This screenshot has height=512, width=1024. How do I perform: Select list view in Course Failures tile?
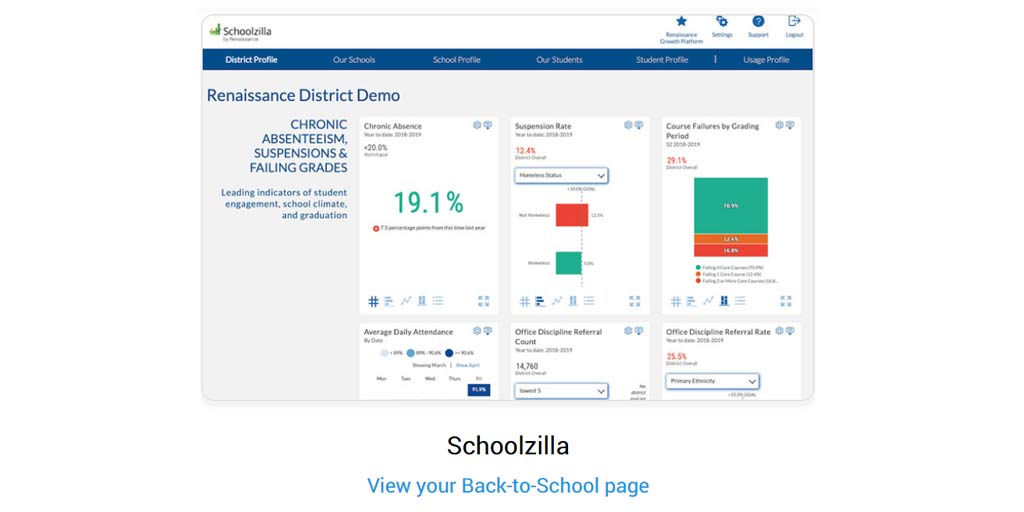coord(740,301)
